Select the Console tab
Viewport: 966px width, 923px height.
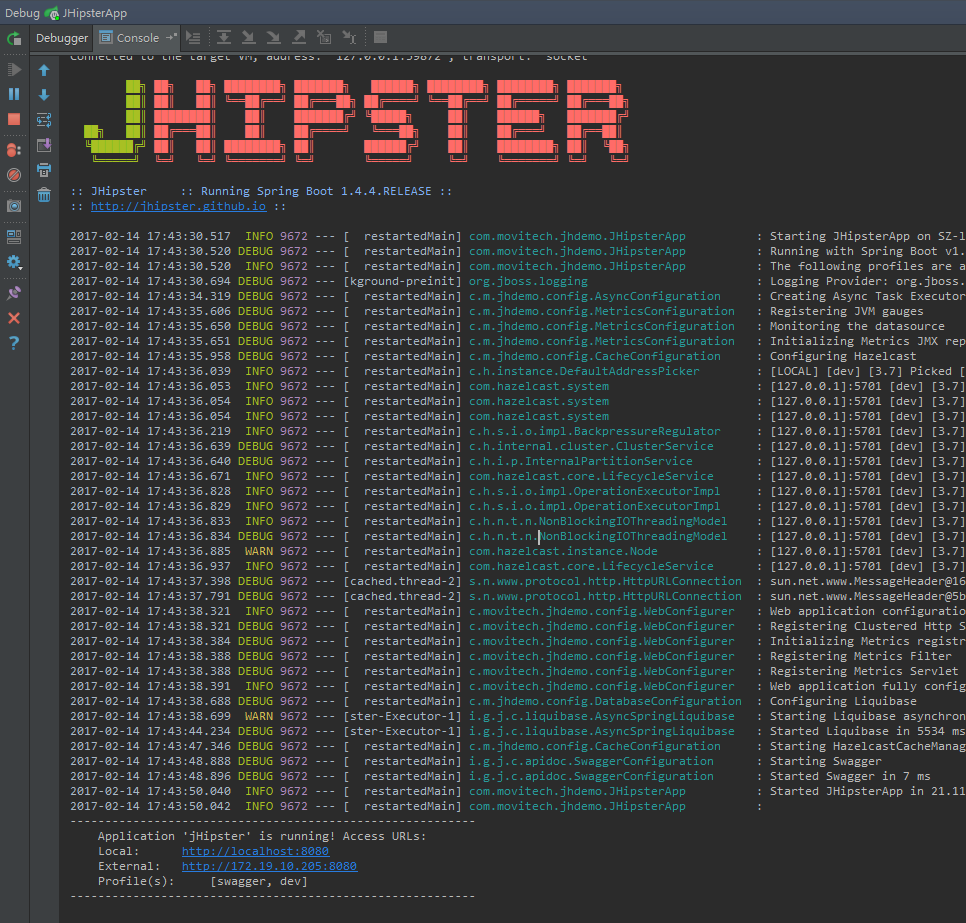(137, 38)
